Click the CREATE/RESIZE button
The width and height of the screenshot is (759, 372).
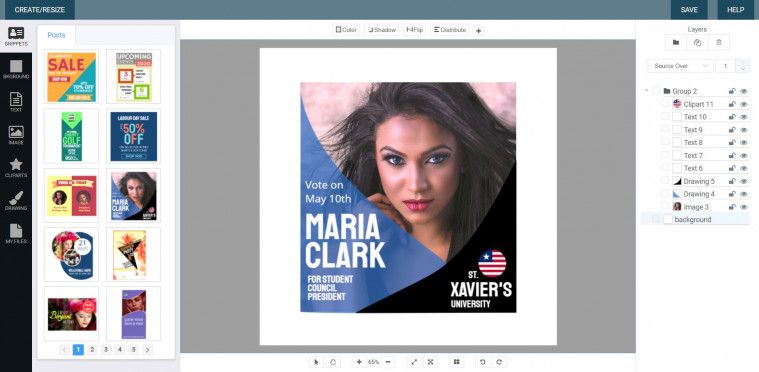(x=40, y=10)
